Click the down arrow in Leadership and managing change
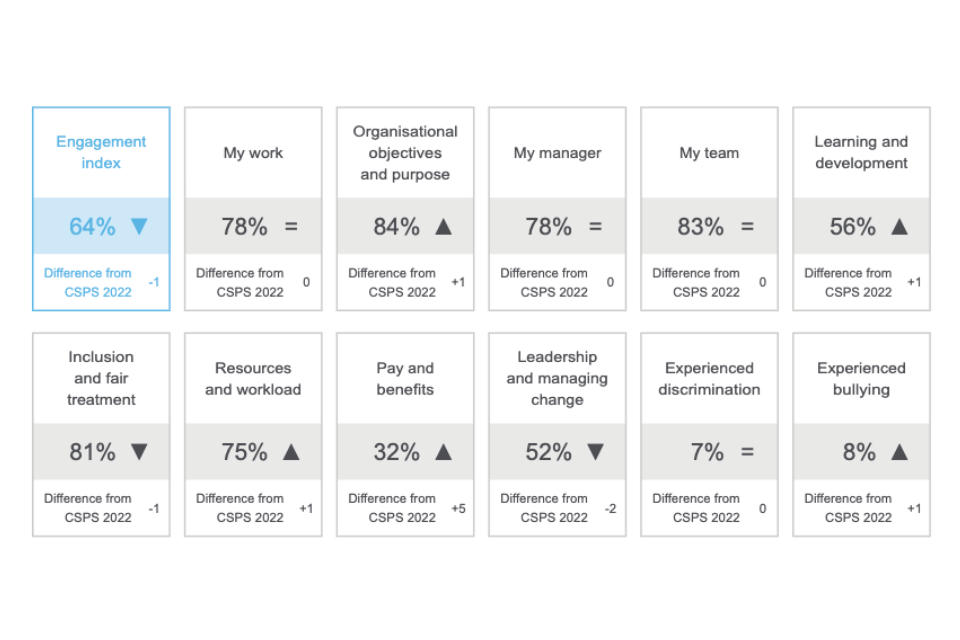This screenshot has width=960, height=640. click(595, 452)
